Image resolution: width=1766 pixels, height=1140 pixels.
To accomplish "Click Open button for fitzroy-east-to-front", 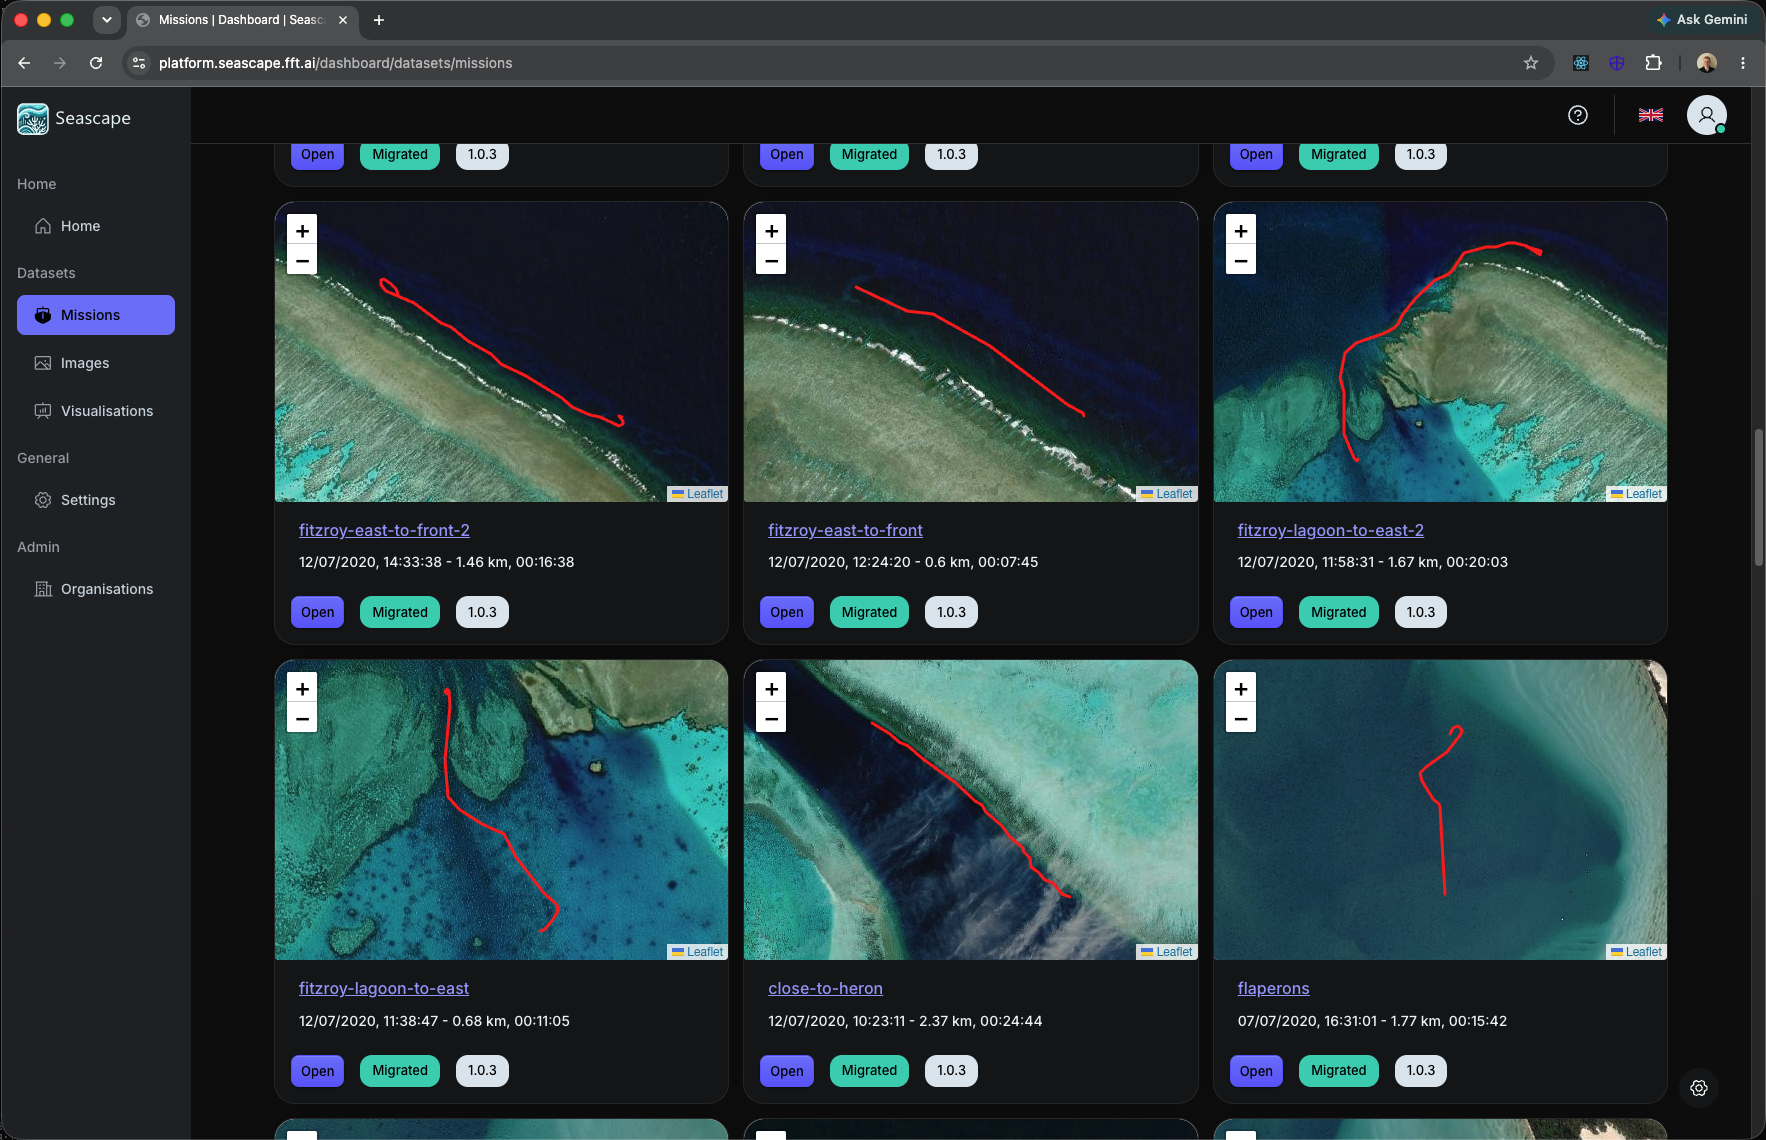I will 786,612.
